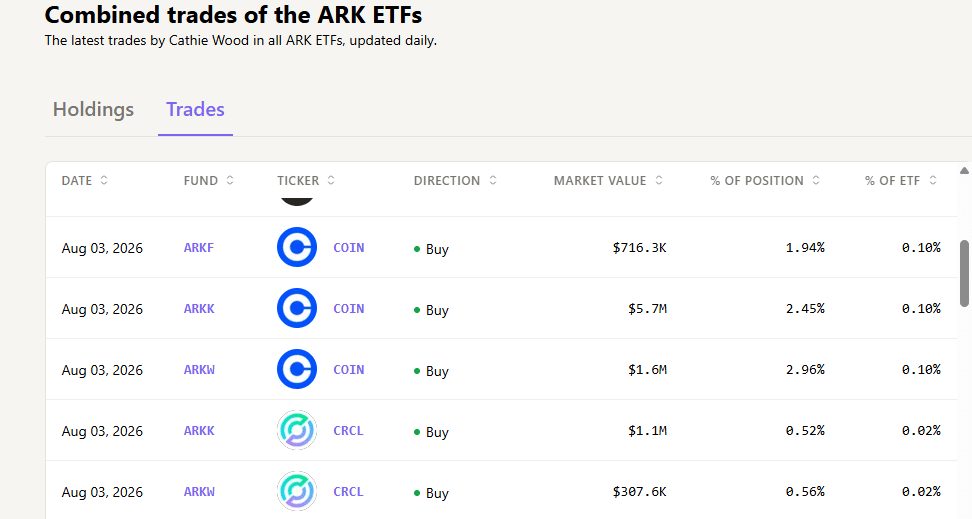Click the Circle logo in the ARKW CRCL row
Viewport: 972px width, 519px height.
click(x=297, y=491)
